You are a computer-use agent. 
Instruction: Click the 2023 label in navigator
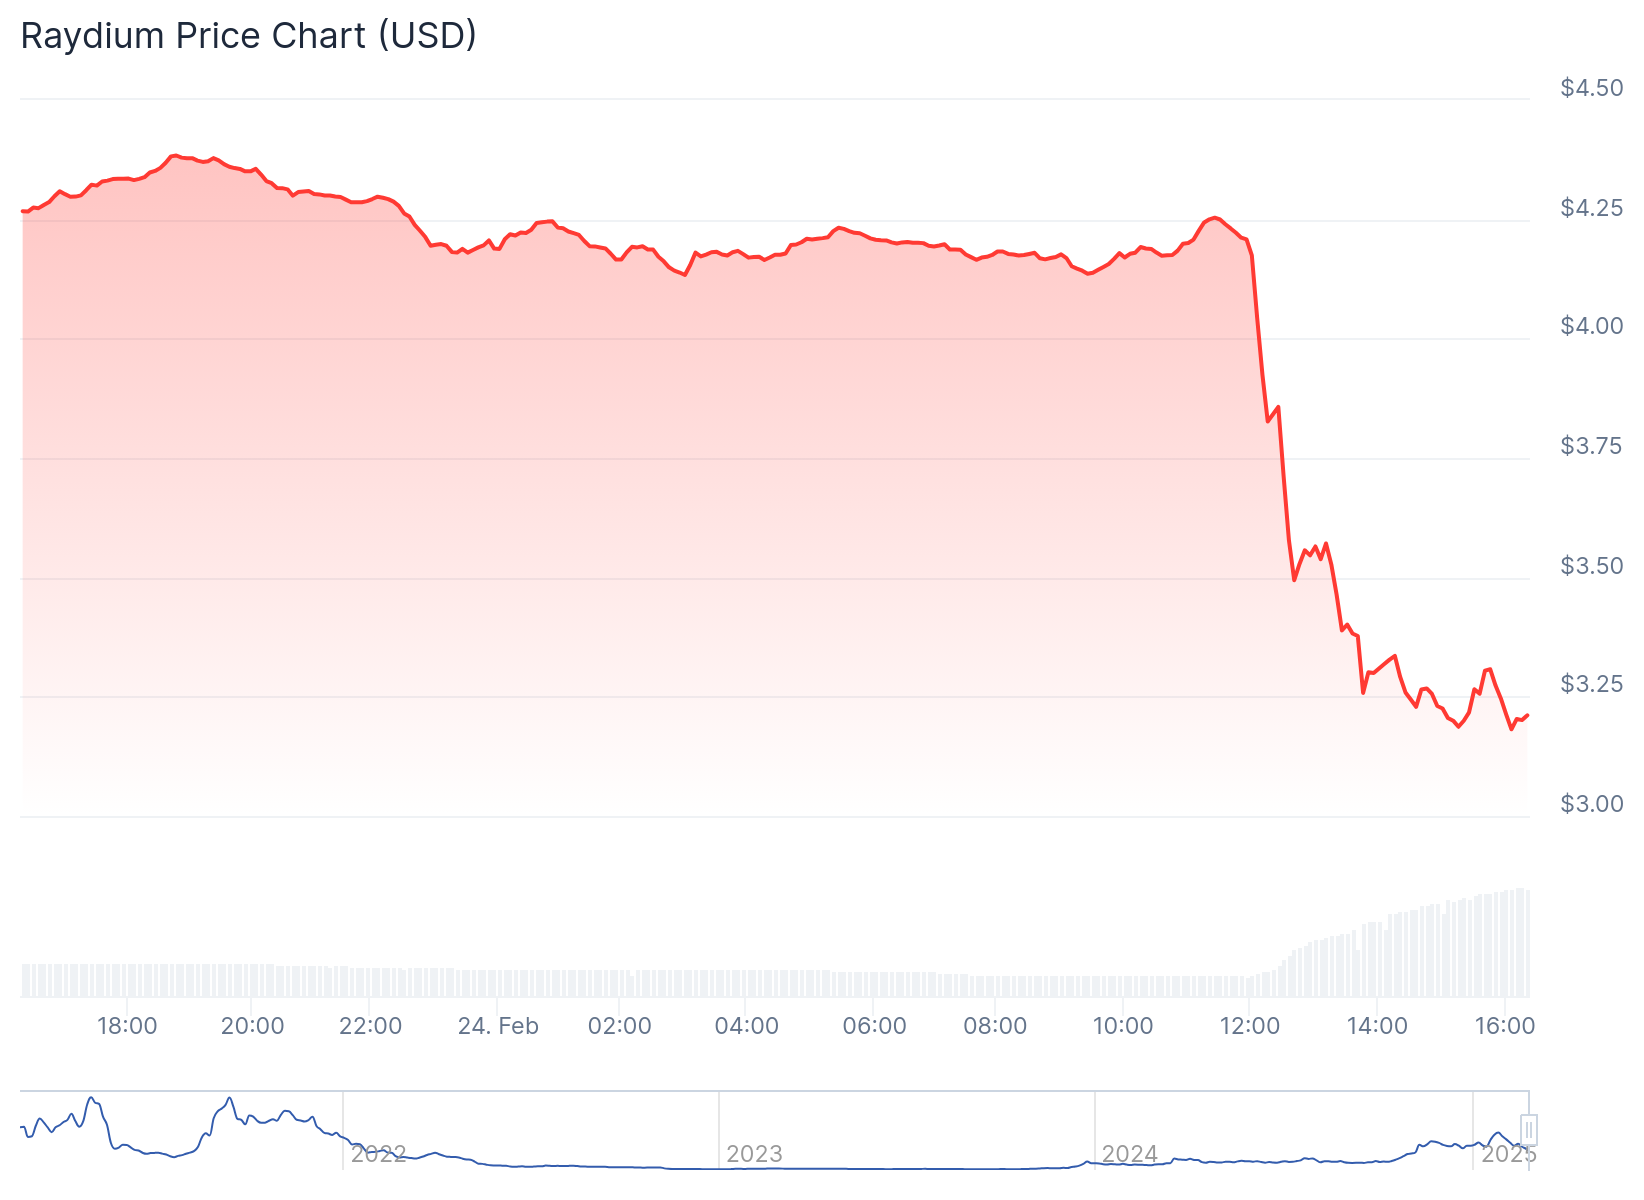pos(754,1154)
